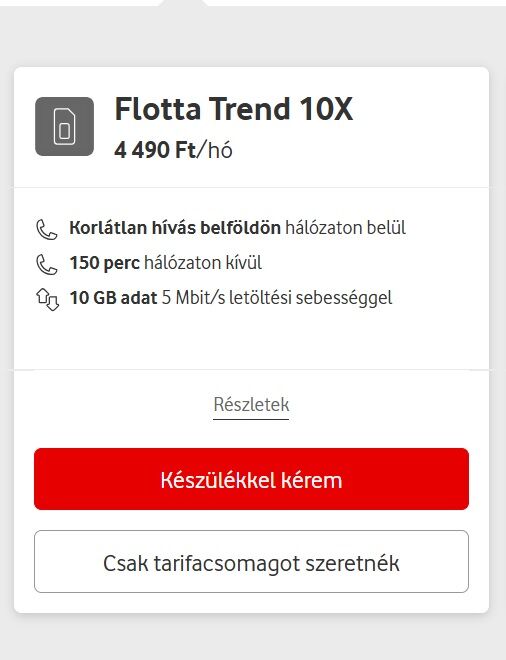Click the hálózaton belül text
Viewport: 506px width, 660px height.
[346, 228]
